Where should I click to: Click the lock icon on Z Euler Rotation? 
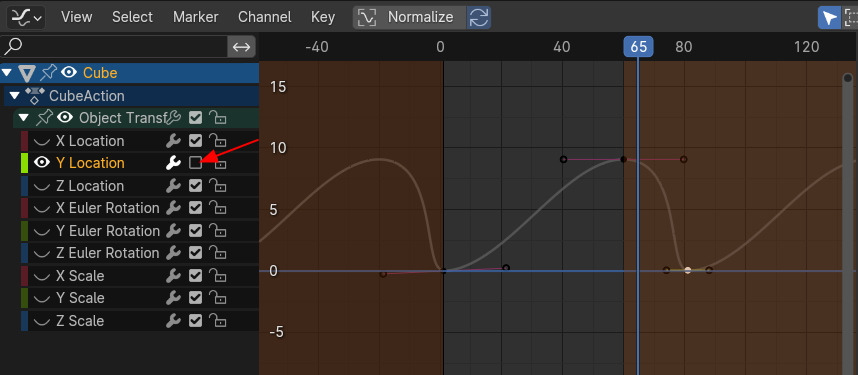218,253
